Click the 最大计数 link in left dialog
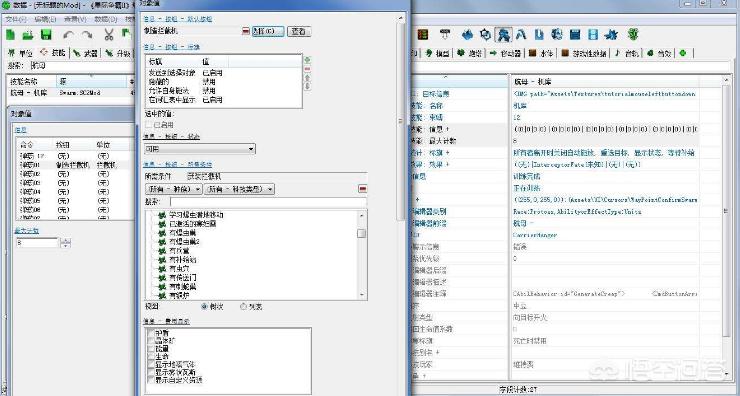 pyautogui.click(x=26, y=231)
